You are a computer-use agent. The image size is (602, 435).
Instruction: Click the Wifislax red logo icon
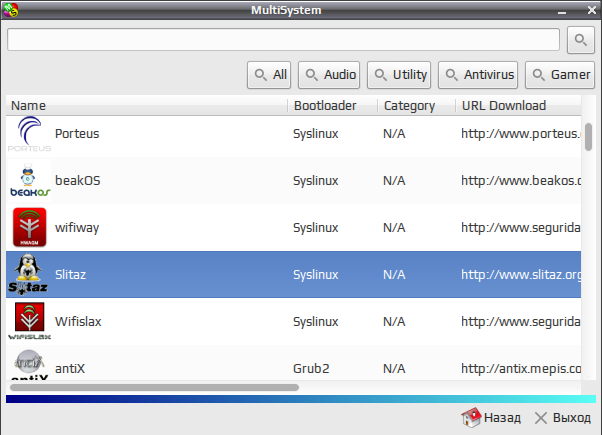coord(30,321)
